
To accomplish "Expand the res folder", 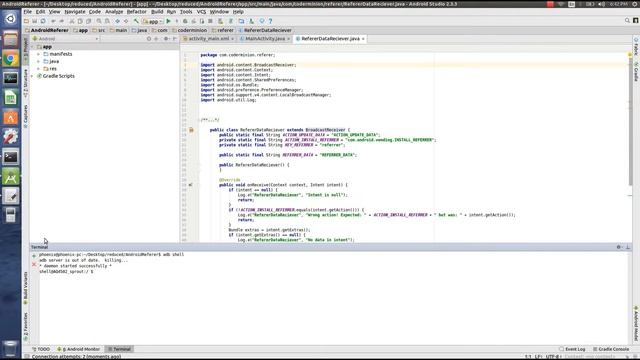I will (x=39, y=69).
